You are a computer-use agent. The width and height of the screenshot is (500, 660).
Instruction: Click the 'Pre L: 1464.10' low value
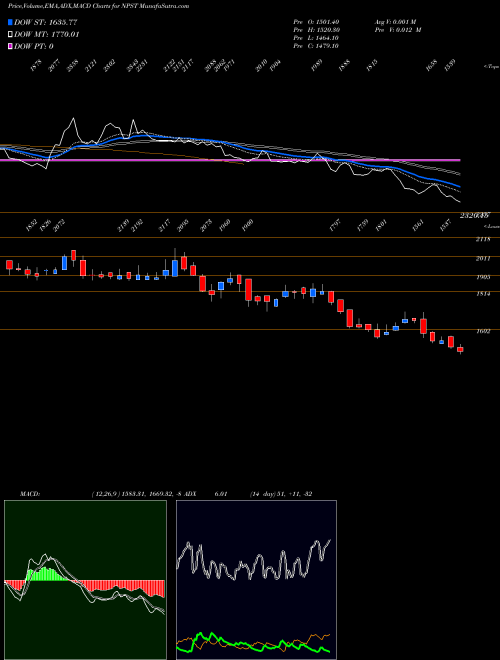tap(316, 38)
